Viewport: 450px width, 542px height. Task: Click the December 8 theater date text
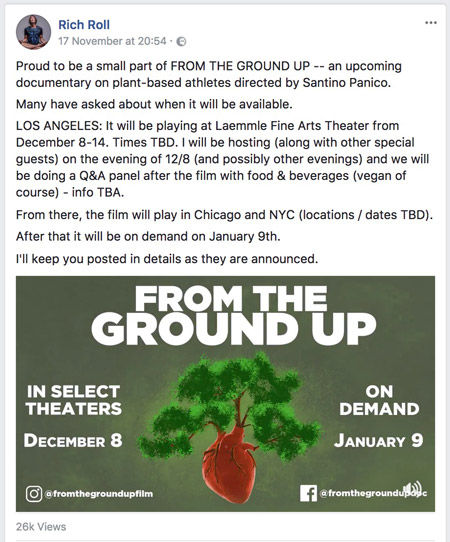[73, 441]
